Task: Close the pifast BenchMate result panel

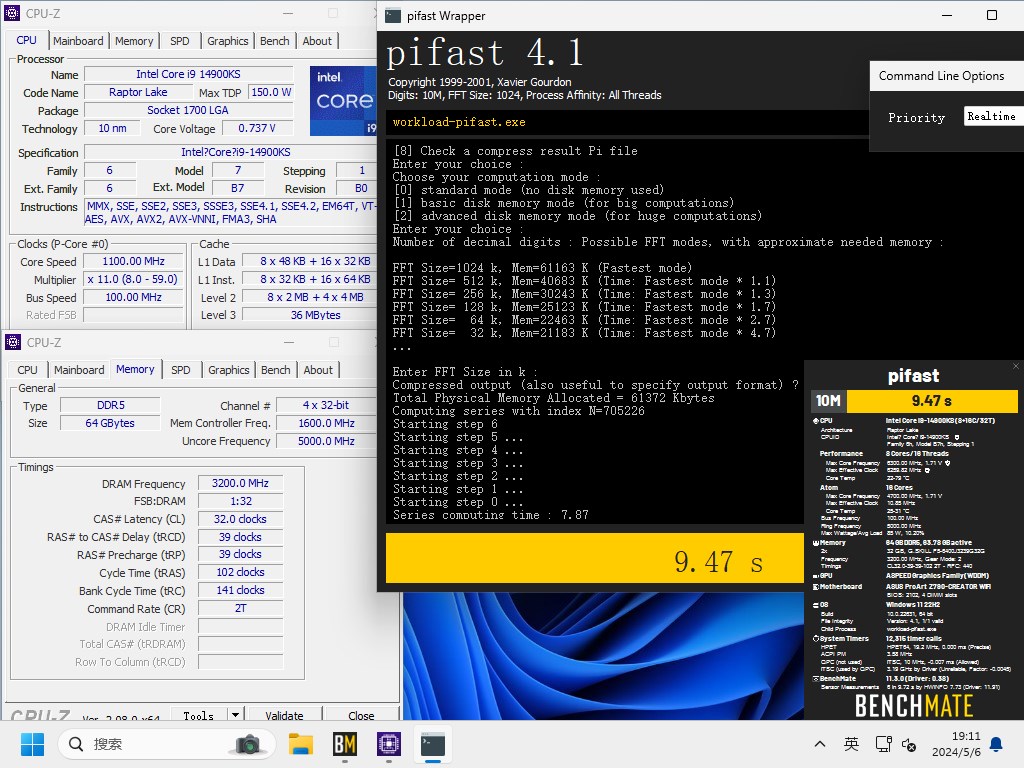Action: pos(1016,366)
